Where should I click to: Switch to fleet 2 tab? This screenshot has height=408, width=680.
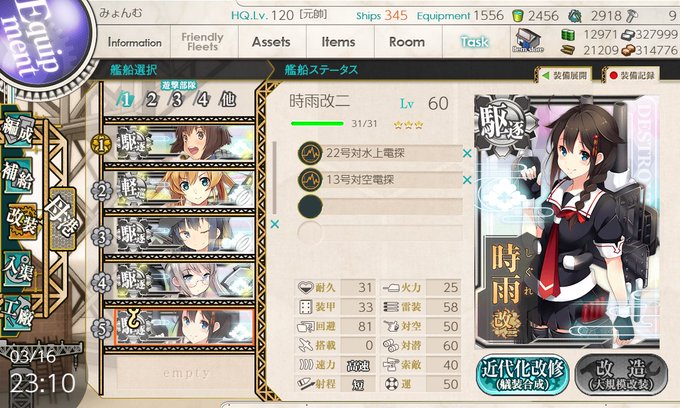tap(151, 100)
